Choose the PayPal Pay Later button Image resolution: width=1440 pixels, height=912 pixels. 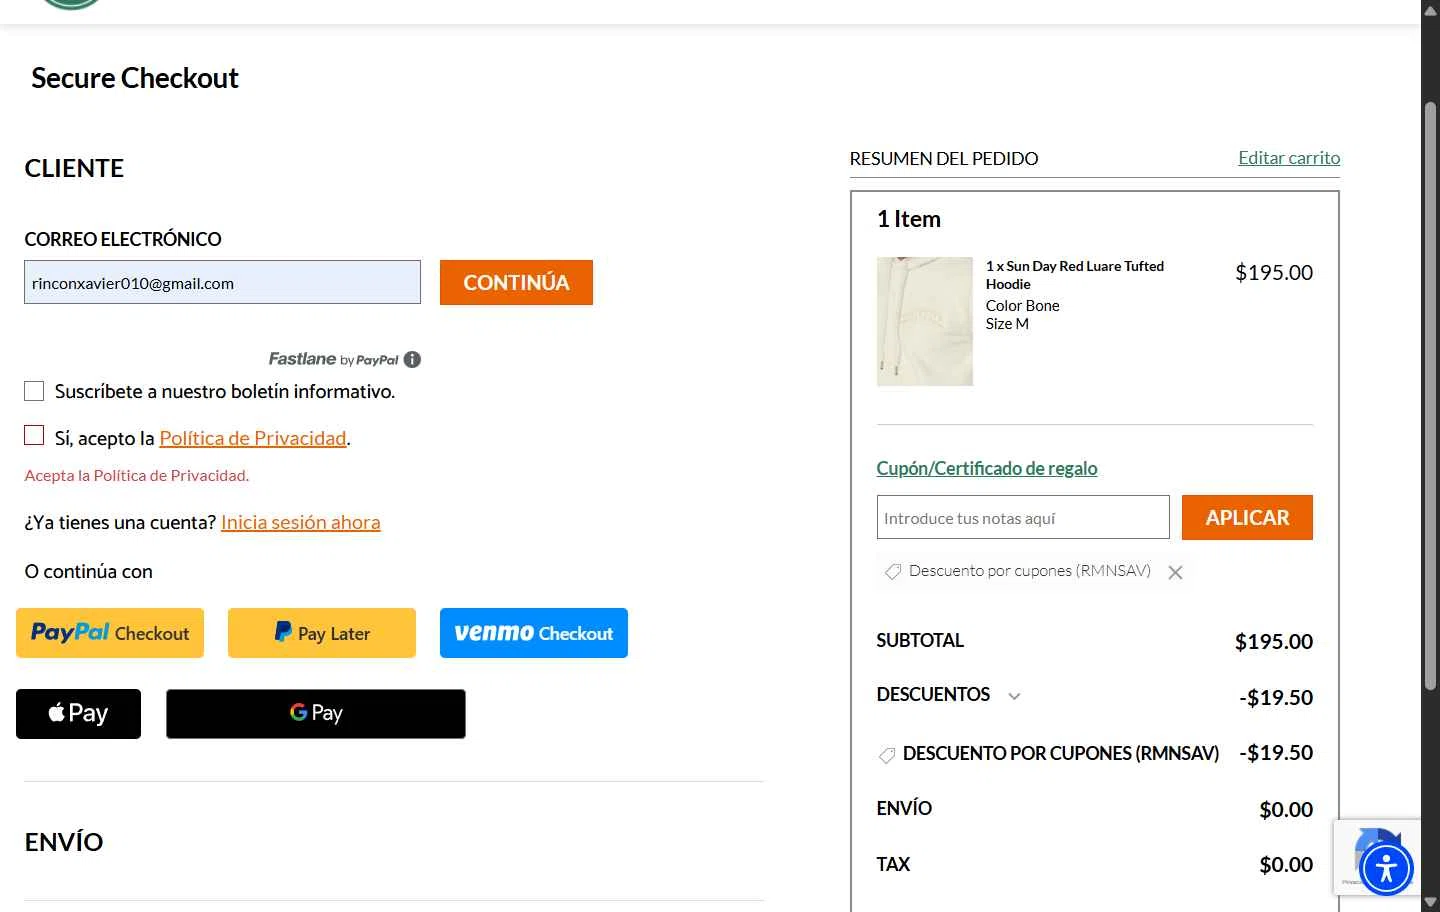(322, 633)
